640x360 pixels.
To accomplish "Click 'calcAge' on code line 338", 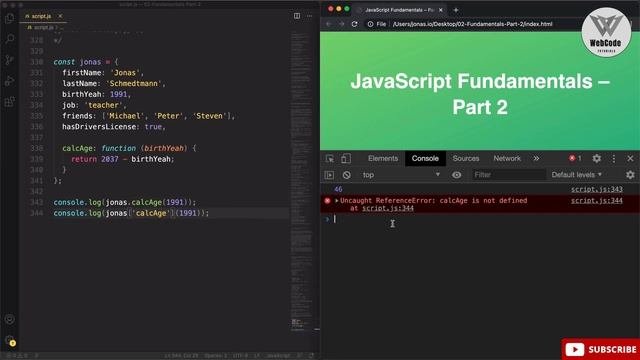I will coord(78,148).
